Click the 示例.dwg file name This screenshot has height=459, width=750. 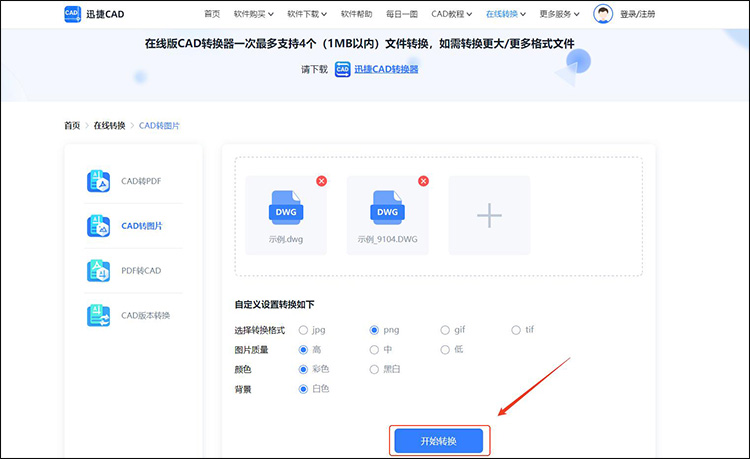point(286,239)
